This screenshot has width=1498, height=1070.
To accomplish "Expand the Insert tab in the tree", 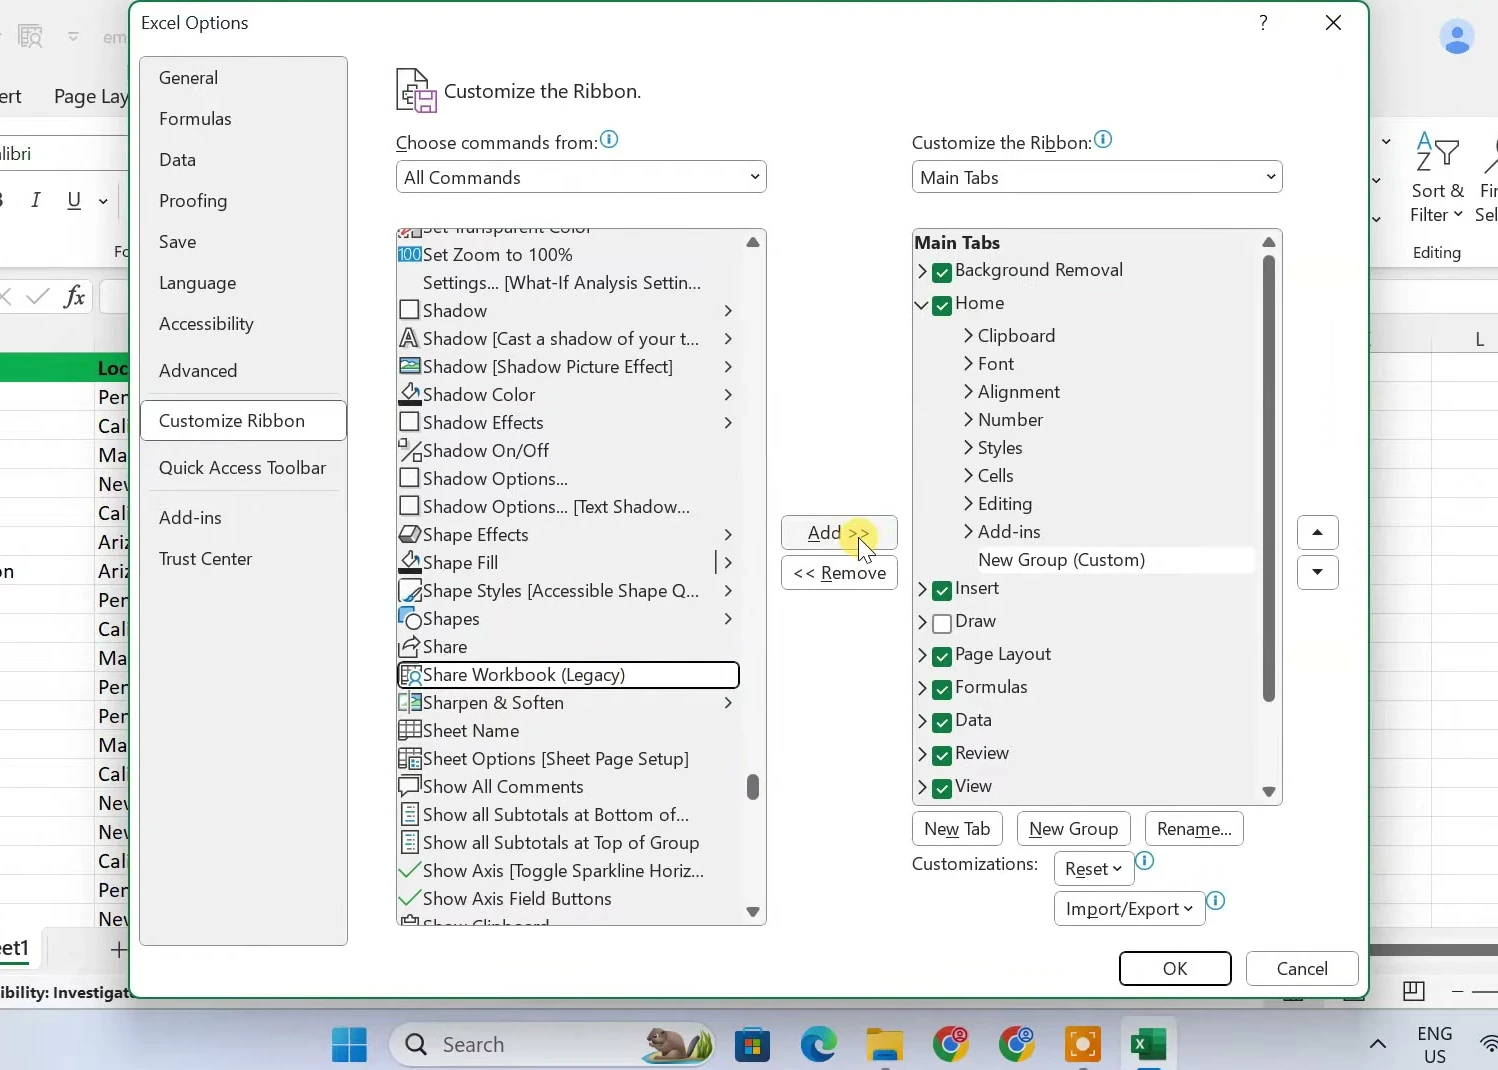I will [922, 589].
